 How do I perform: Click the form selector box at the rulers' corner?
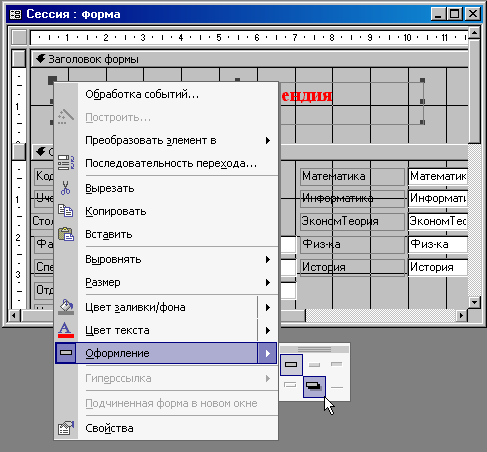(x=19, y=37)
